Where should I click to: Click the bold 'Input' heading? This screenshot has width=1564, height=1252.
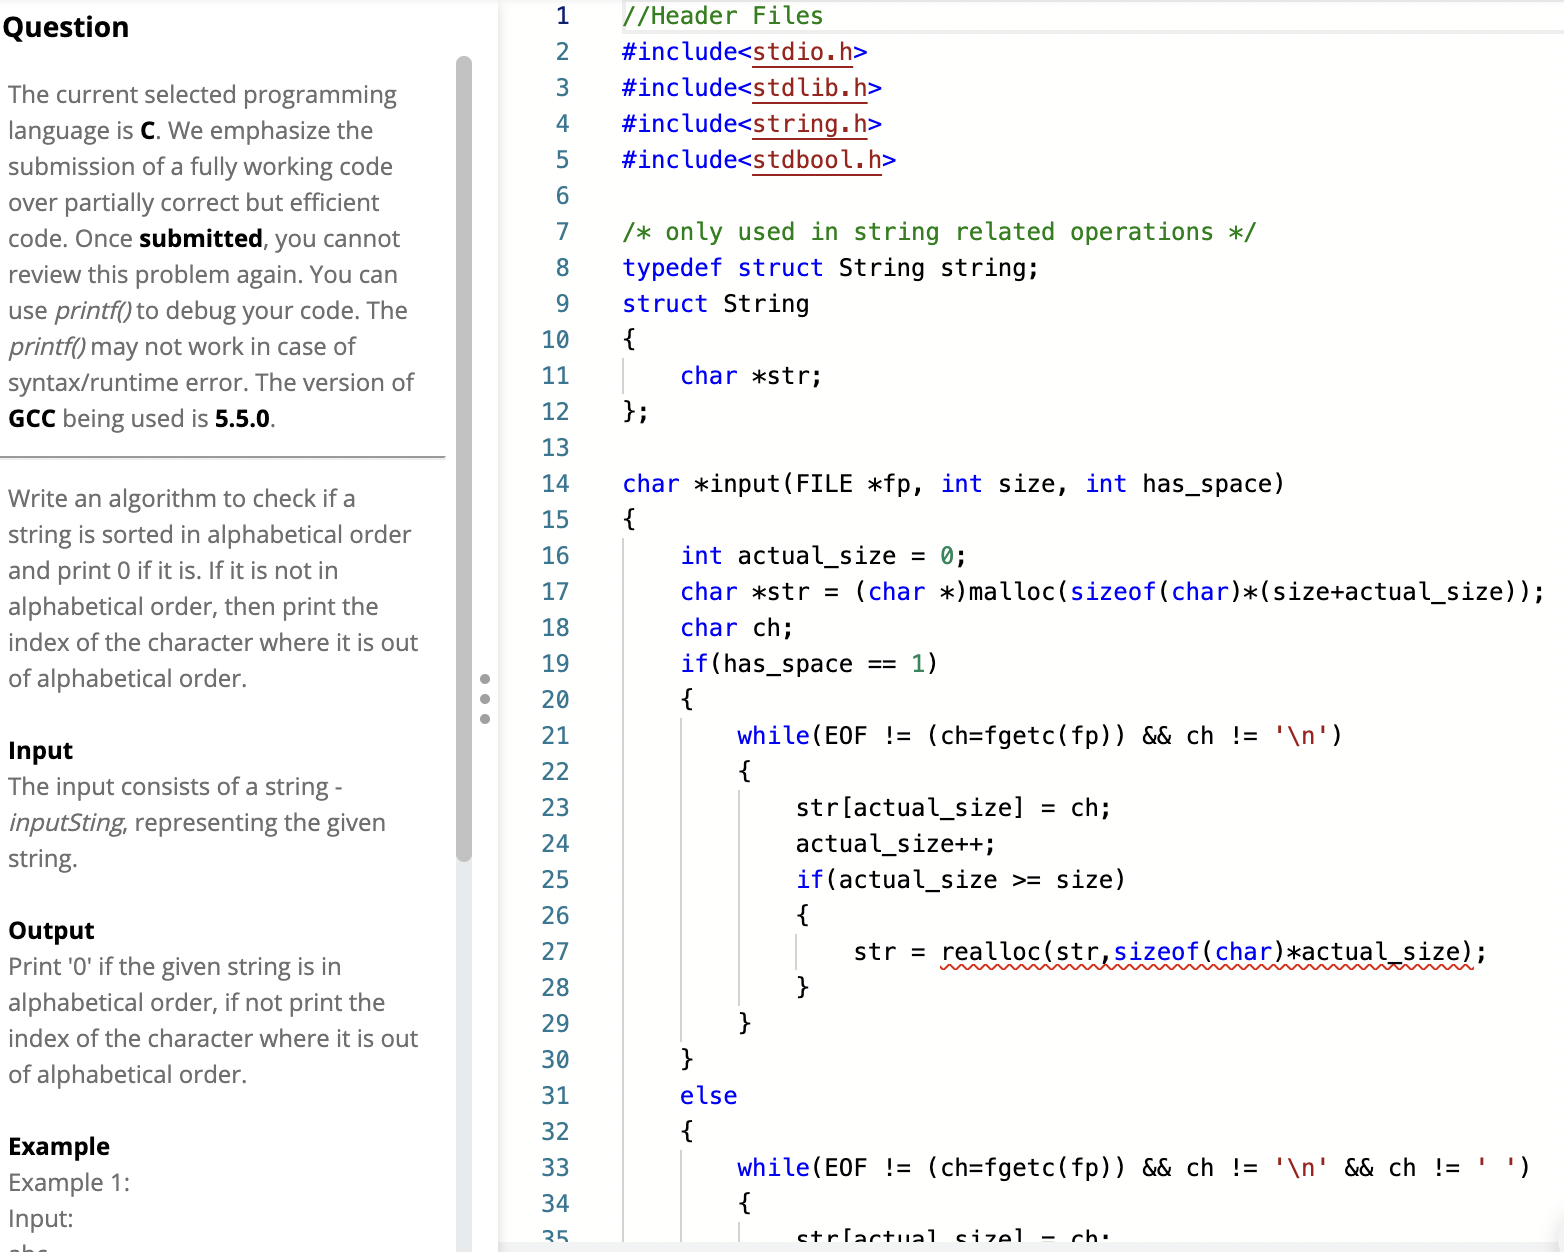coord(40,751)
